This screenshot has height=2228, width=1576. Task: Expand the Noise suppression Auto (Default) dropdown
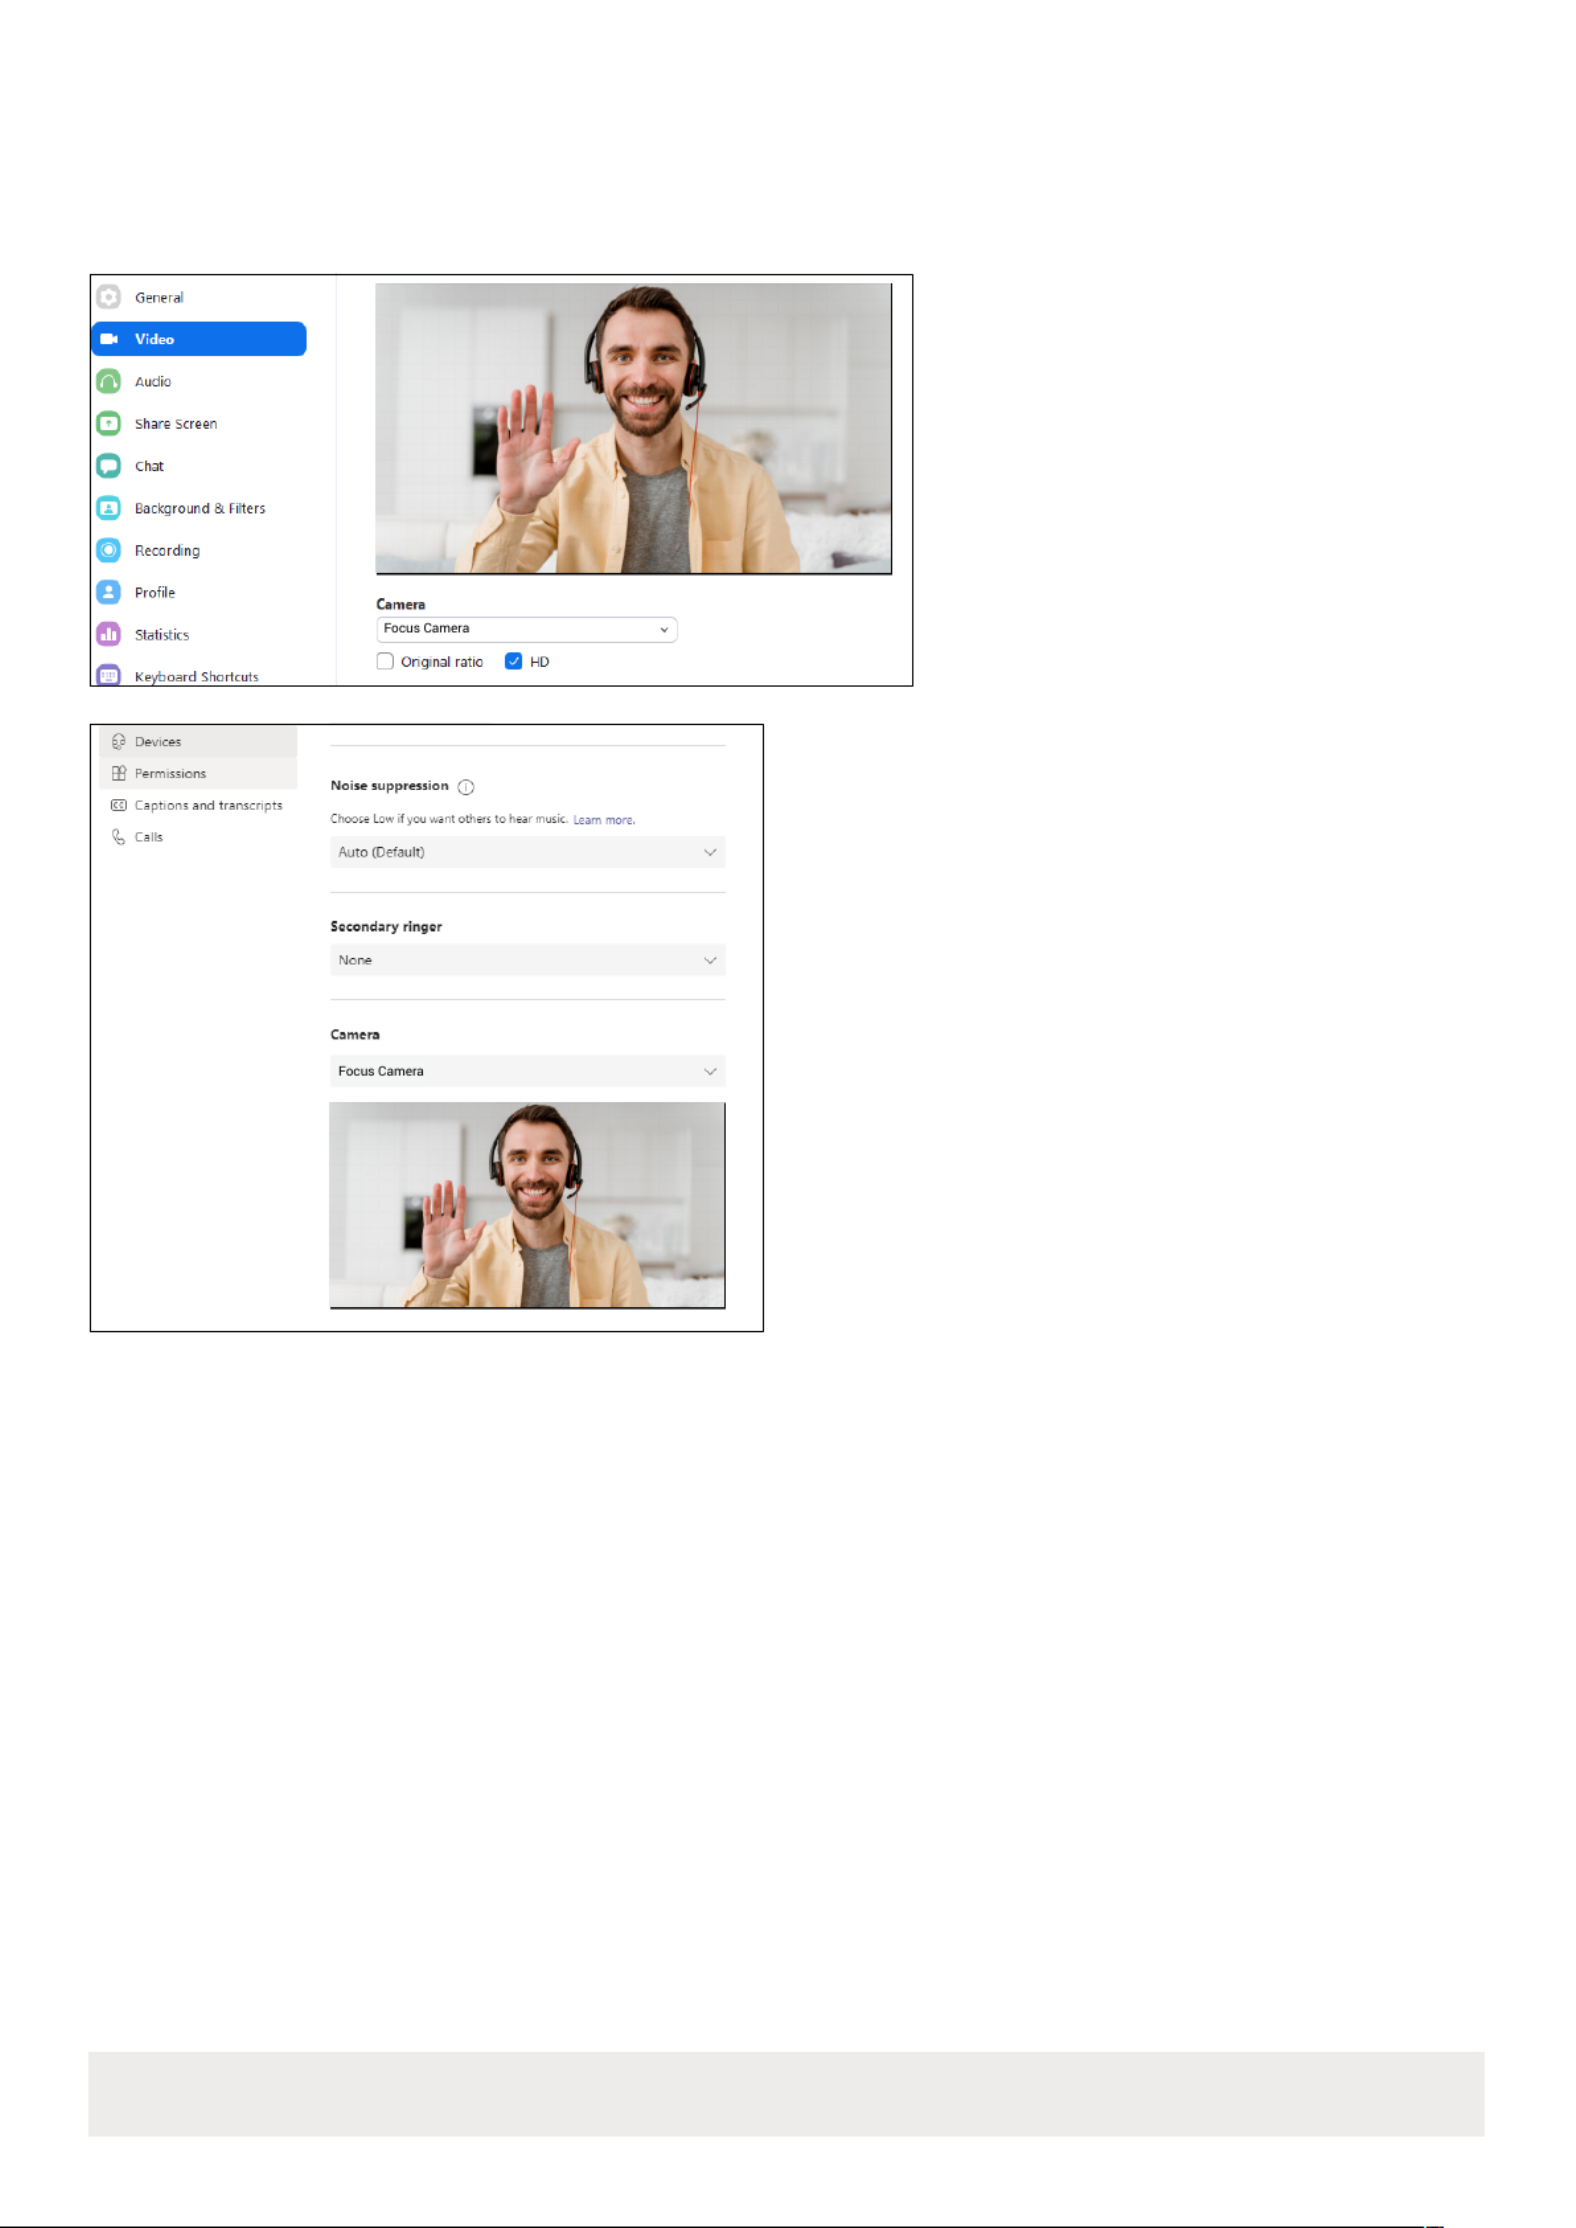point(527,852)
